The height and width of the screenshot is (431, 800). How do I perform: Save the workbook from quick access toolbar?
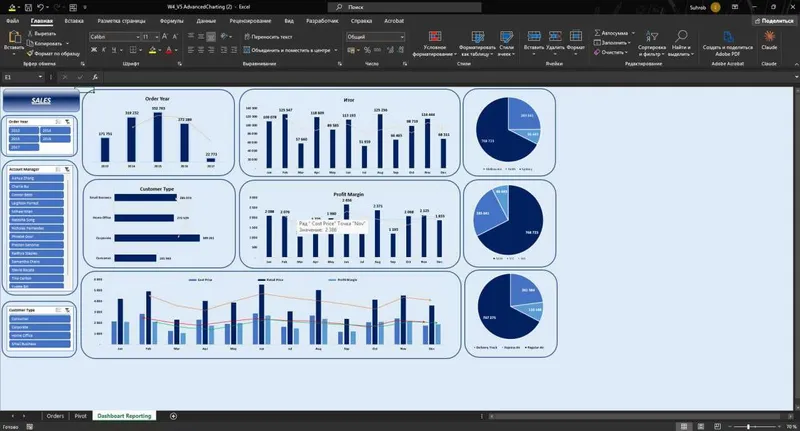[28, 7]
